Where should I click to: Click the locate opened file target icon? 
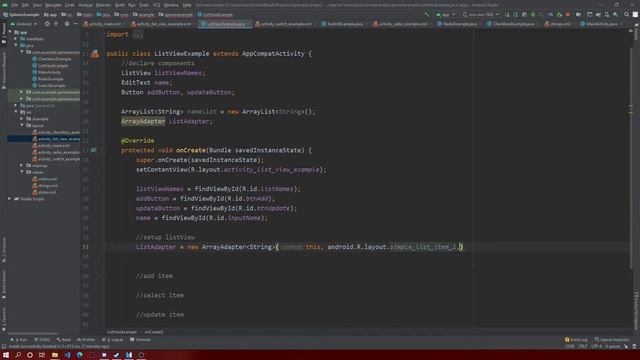[x=47, y=24]
